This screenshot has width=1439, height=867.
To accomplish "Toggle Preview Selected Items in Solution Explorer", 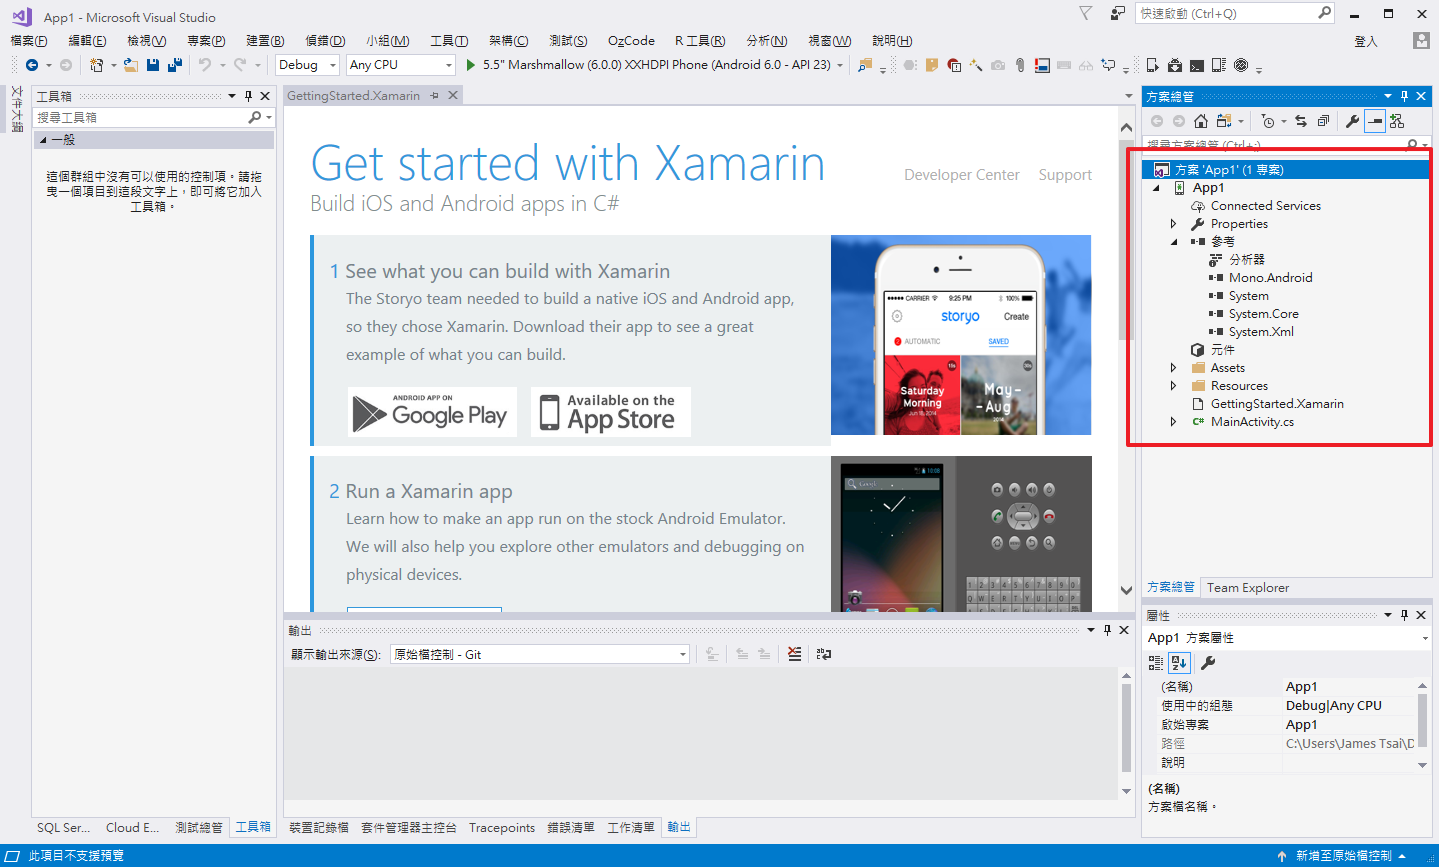I will click(1375, 121).
